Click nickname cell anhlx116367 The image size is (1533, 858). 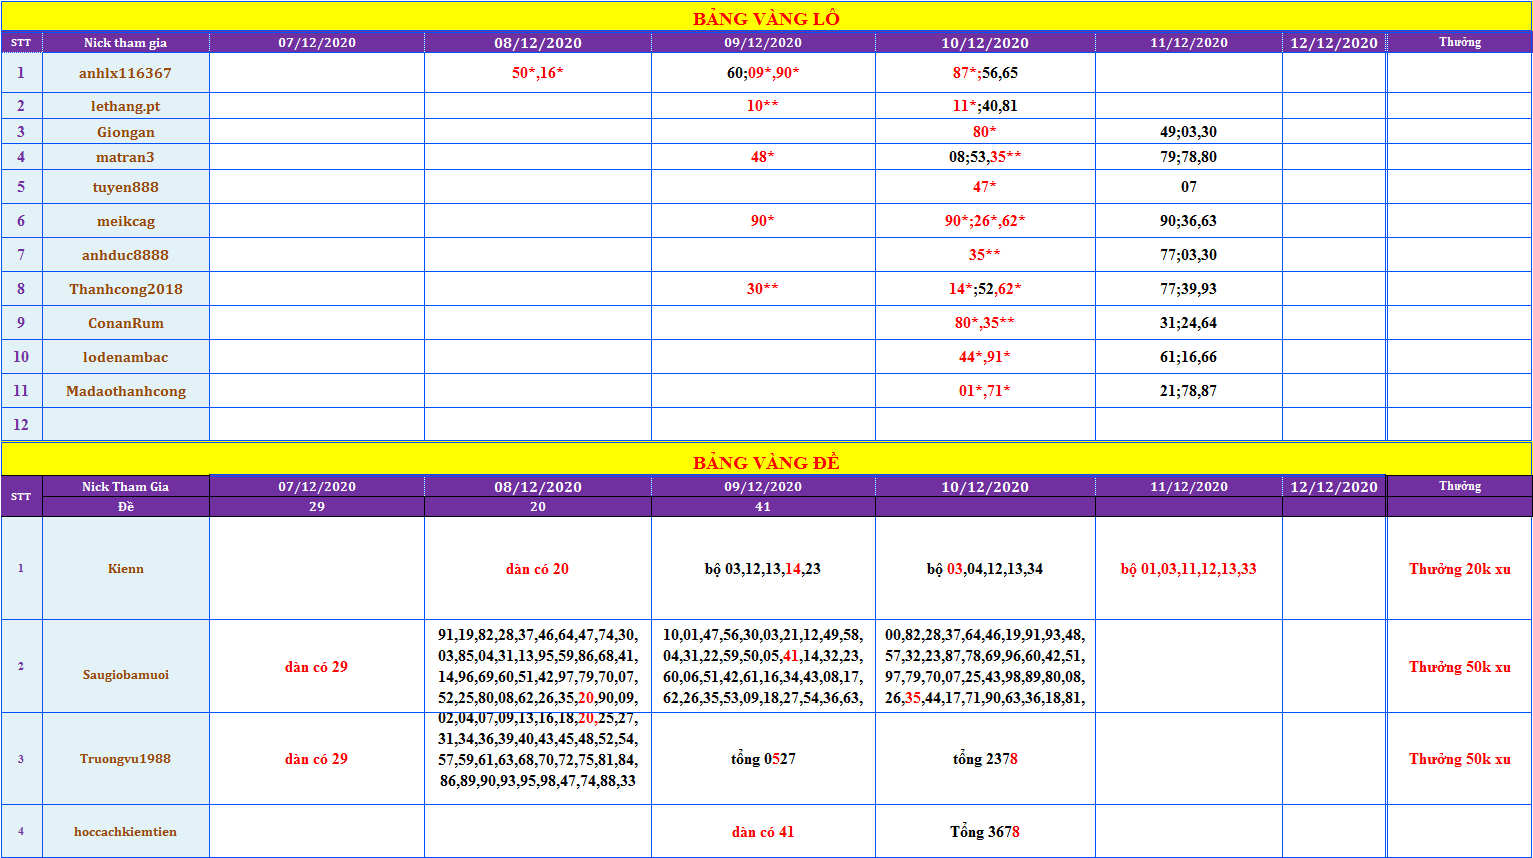tap(126, 72)
